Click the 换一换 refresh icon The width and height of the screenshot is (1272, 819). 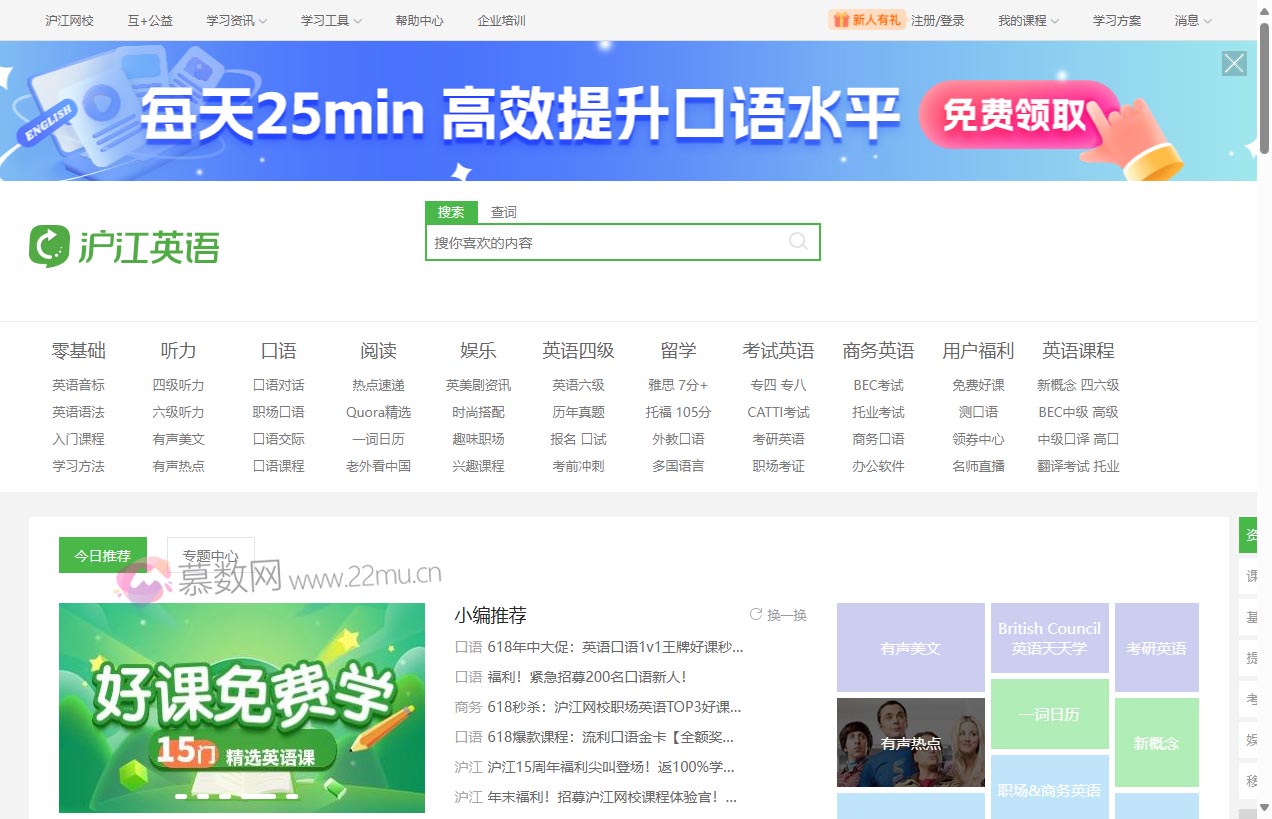757,614
